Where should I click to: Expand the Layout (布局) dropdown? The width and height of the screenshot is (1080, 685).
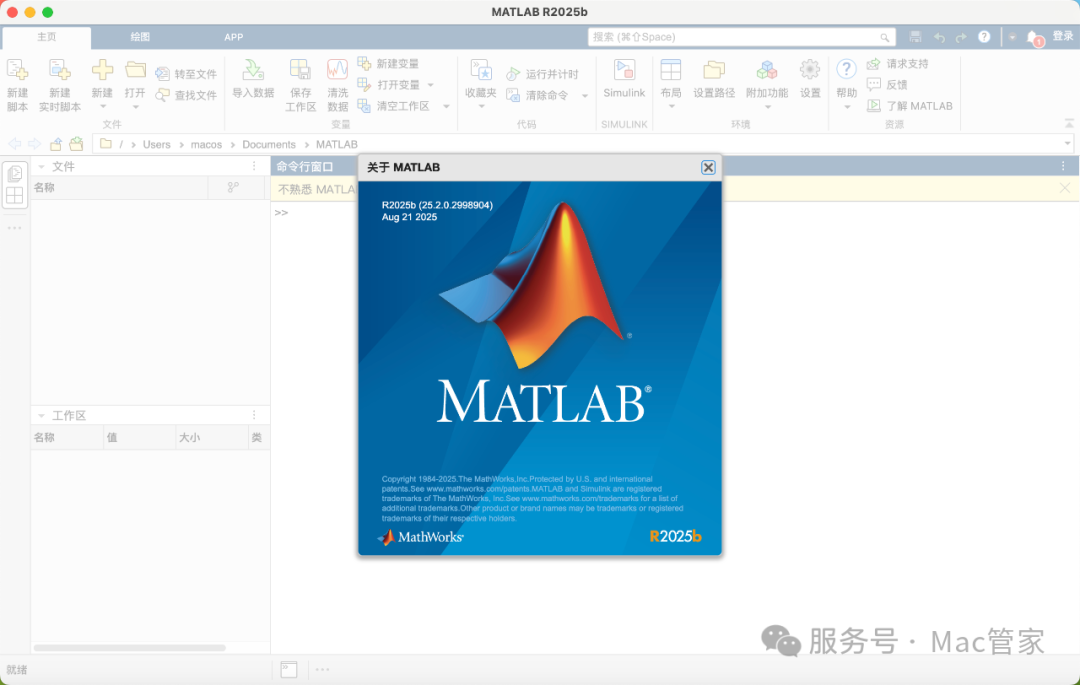tap(671, 107)
